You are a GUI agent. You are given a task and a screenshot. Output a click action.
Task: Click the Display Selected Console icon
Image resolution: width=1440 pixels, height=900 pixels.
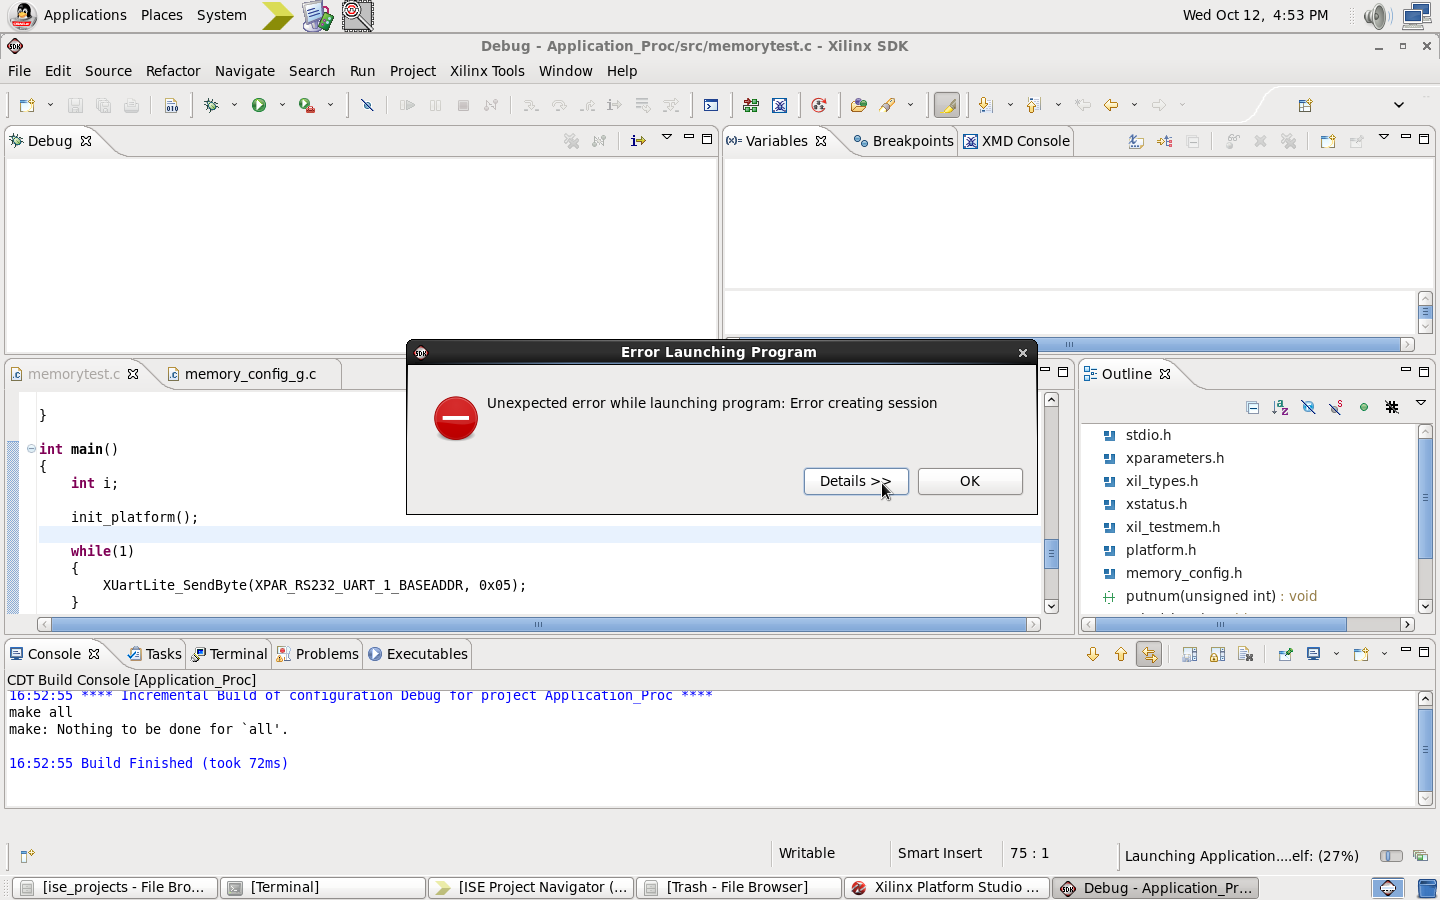[1314, 654]
